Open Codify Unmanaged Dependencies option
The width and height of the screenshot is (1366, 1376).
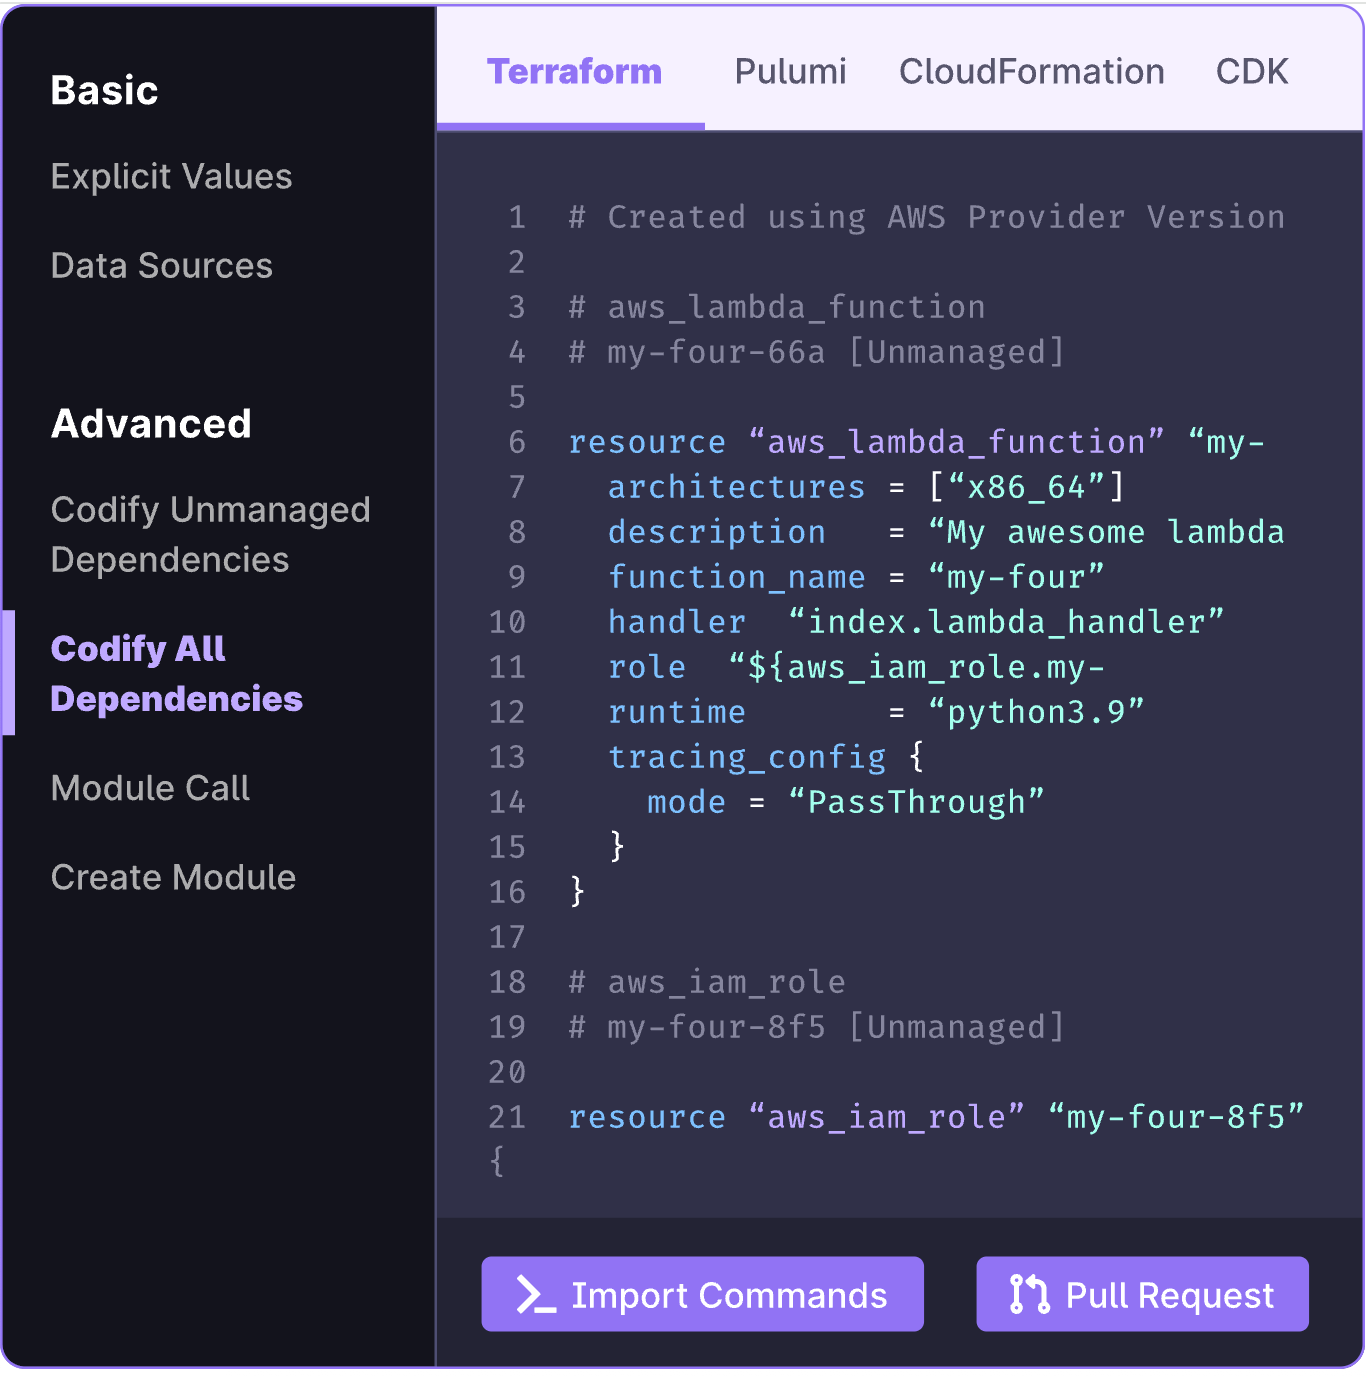click(x=211, y=535)
